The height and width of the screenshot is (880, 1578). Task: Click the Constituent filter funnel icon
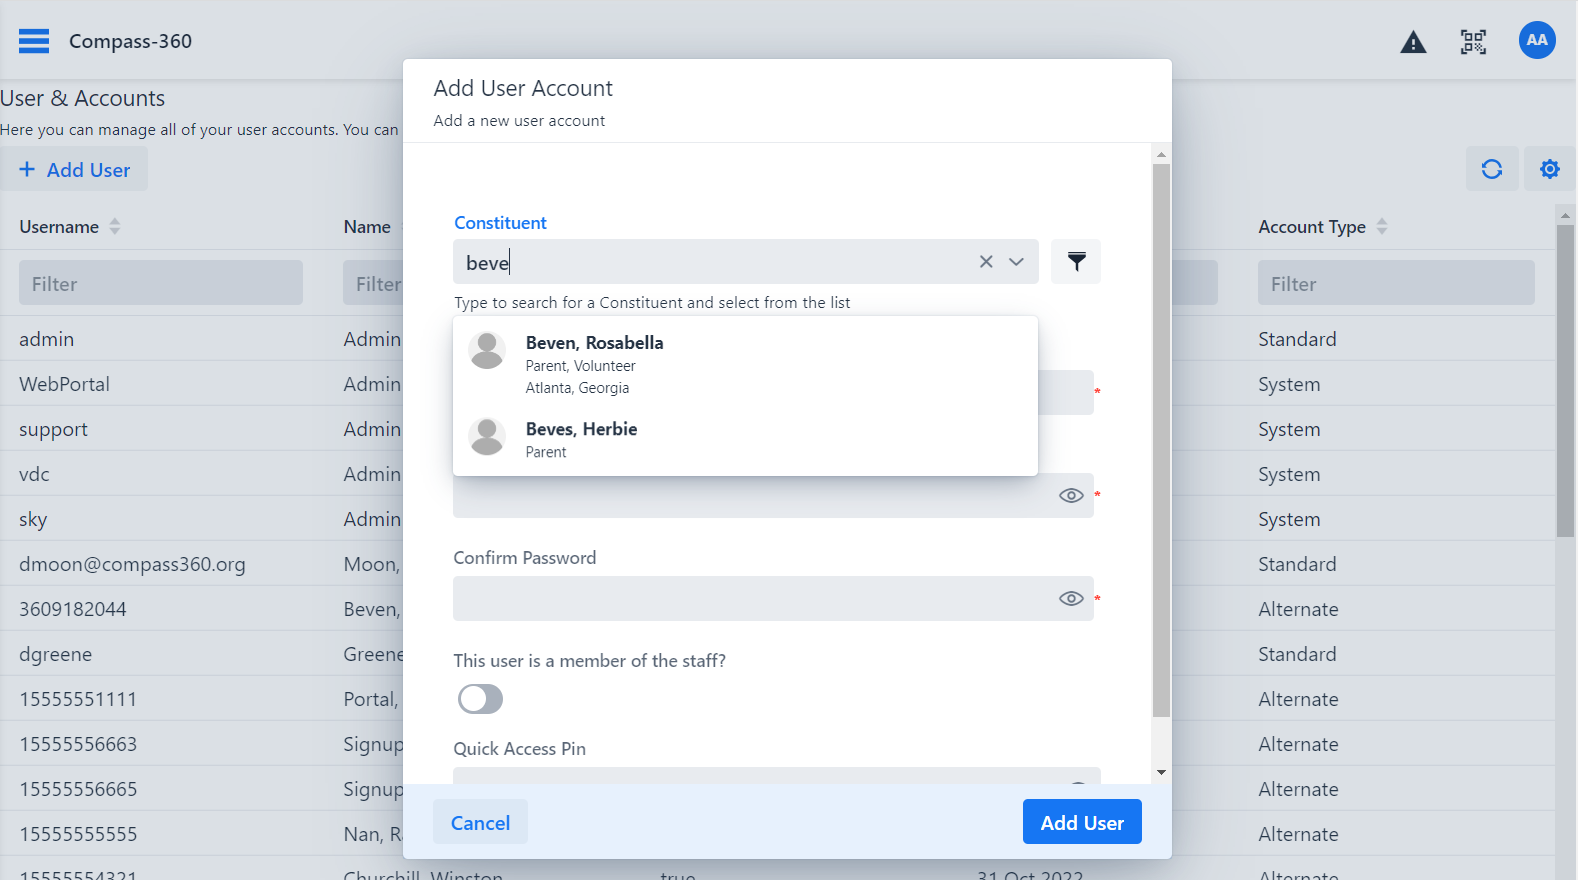1076,262
